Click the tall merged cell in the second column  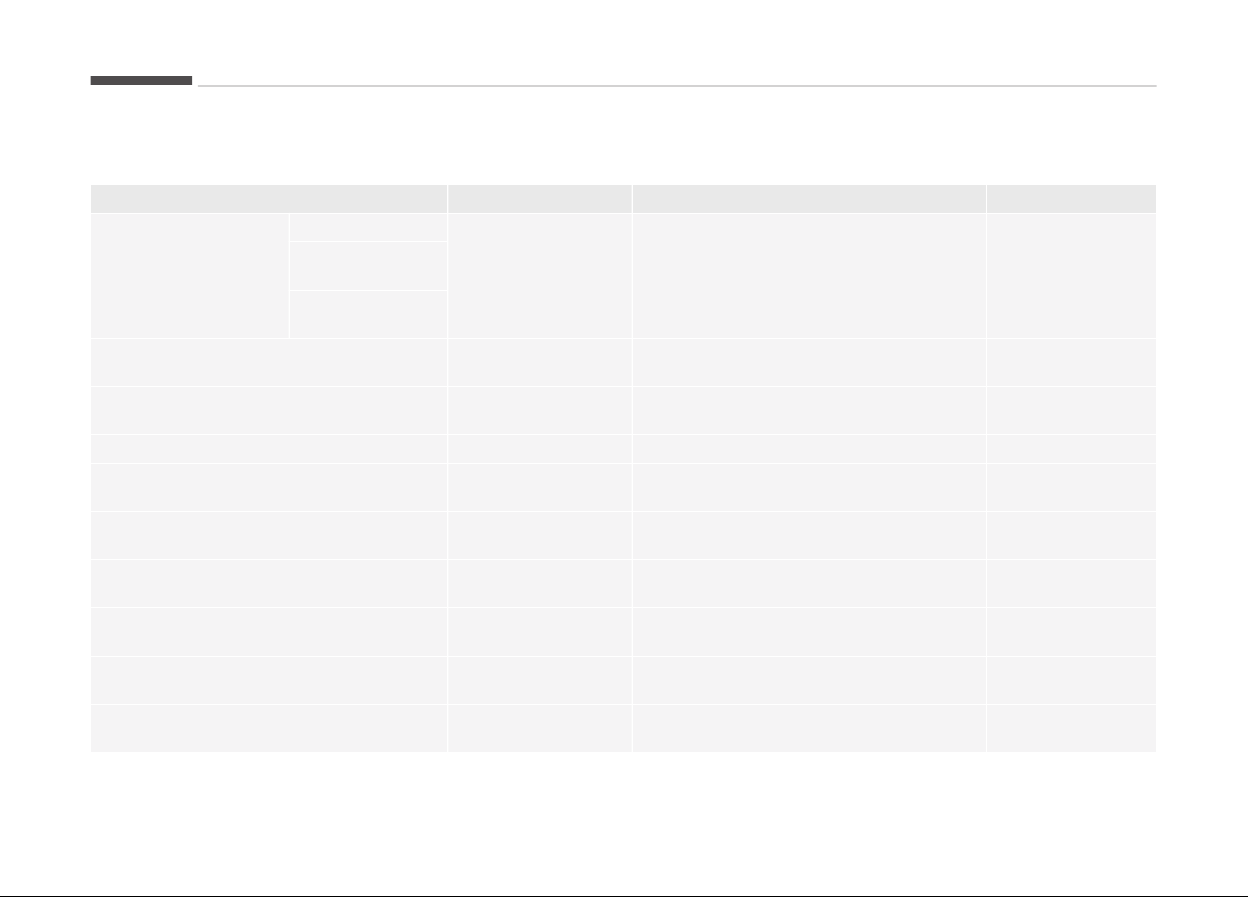[540, 275]
